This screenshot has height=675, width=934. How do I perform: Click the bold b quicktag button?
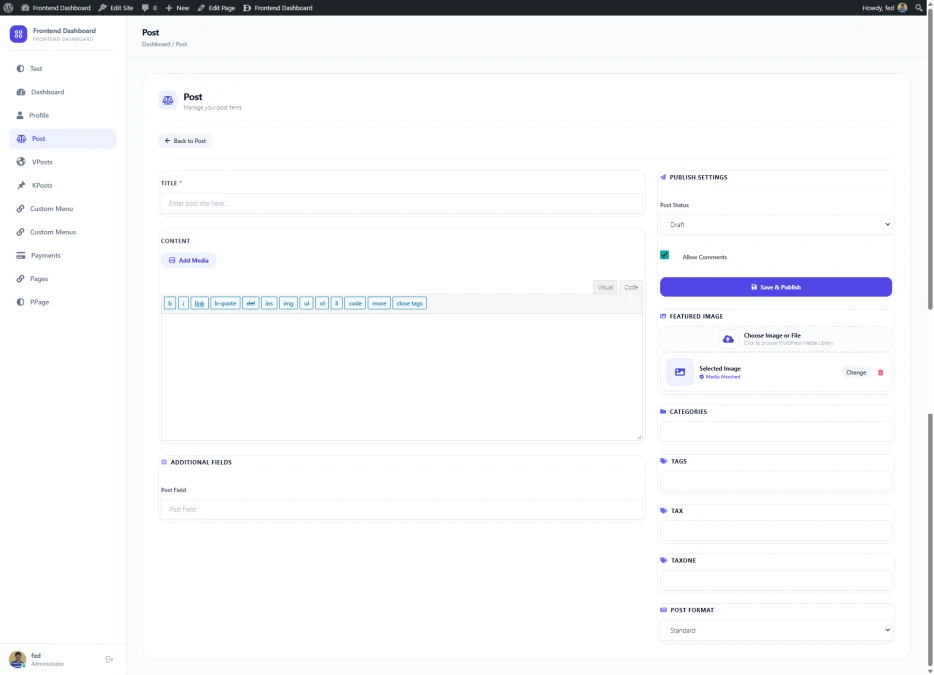(170, 303)
